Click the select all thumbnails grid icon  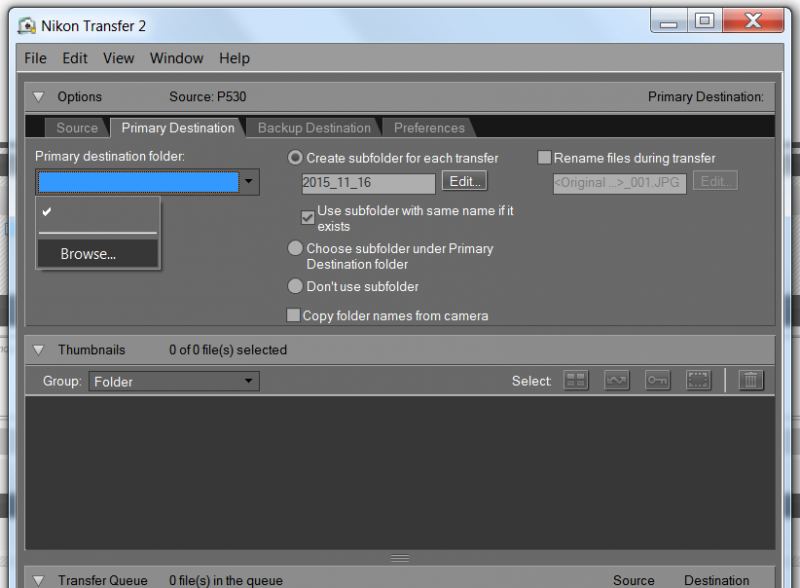[576, 380]
